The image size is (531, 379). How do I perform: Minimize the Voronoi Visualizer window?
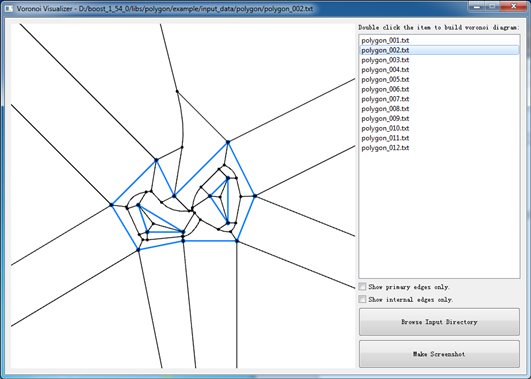(x=476, y=6)
